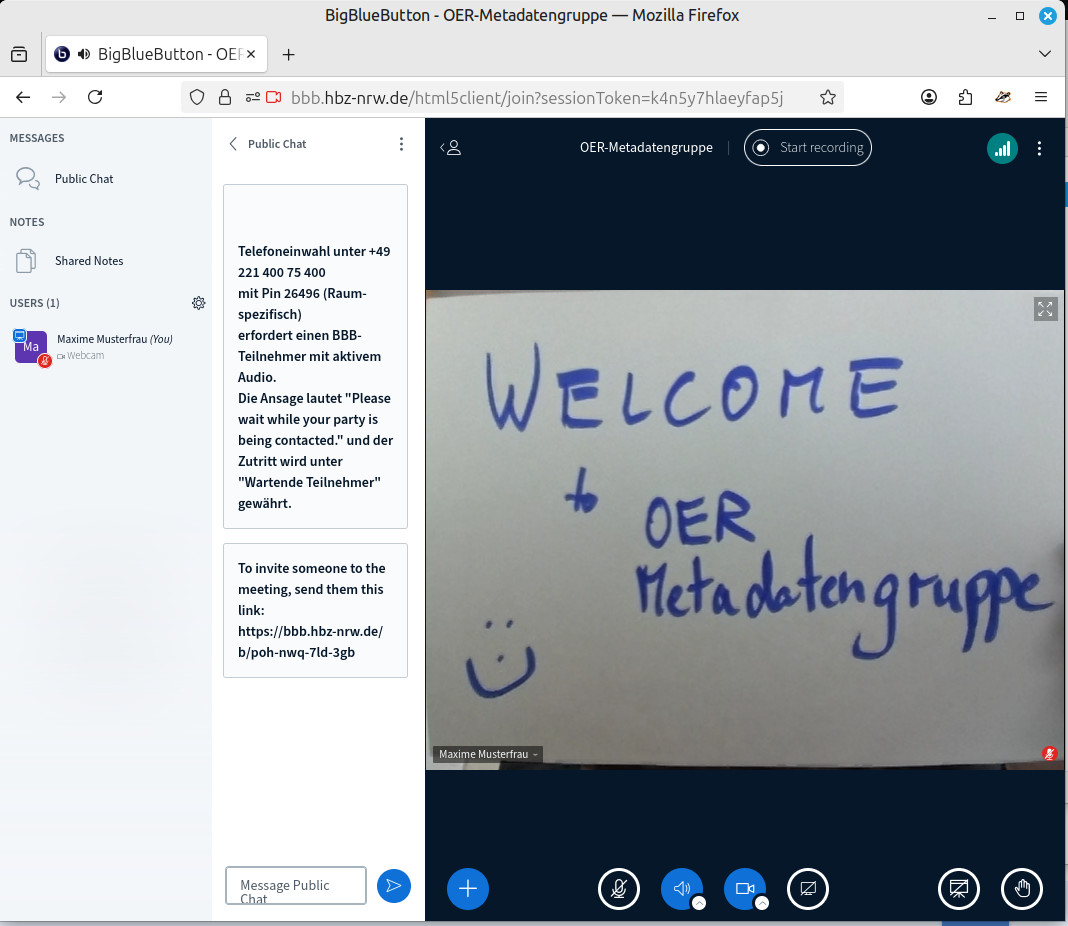The width and height of the screenshot is (1068, 926).
Task: Unmute the microphone in bottom toolbar
Action: (619, 888)
